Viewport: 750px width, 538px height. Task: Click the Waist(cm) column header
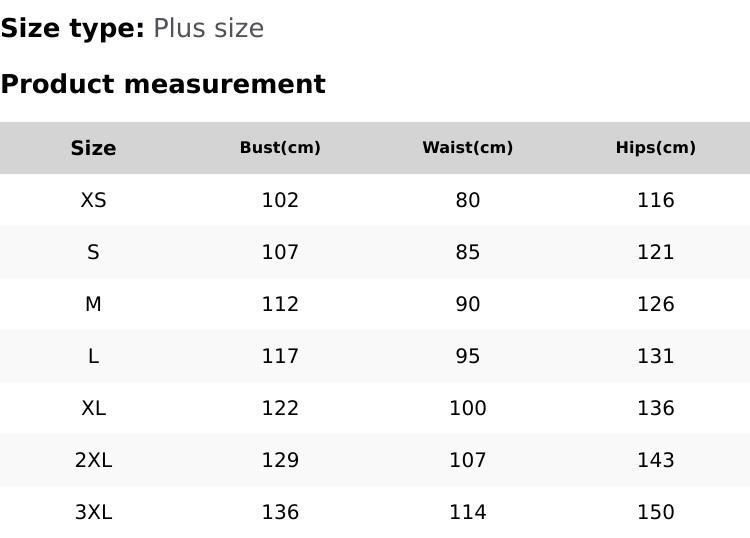coord(467,148)
